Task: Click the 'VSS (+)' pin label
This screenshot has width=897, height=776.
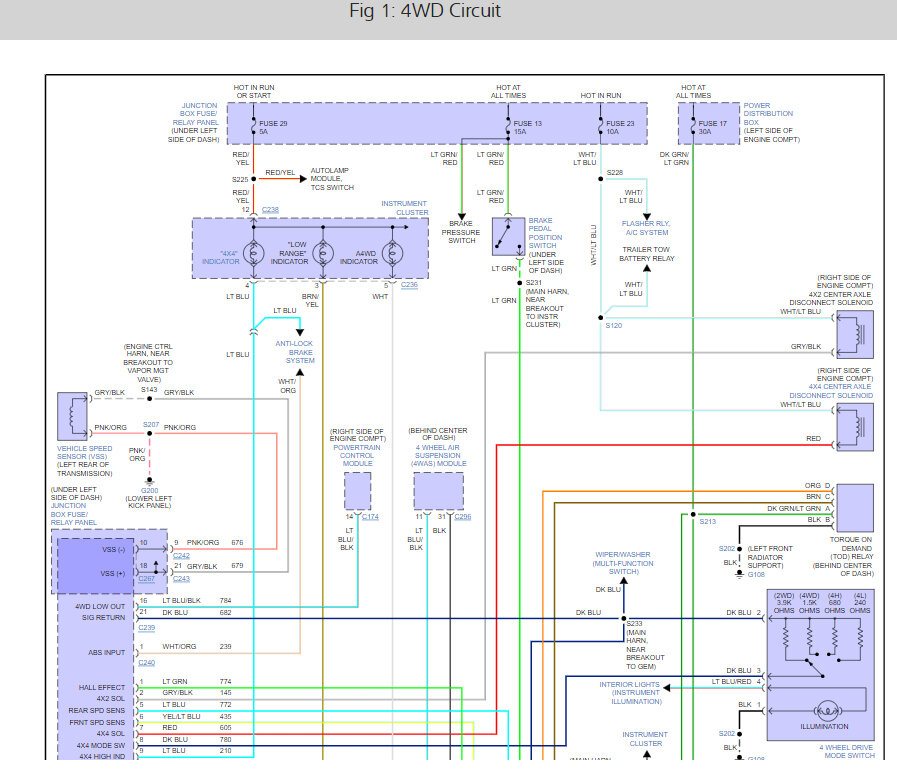Action: pyautogui.click(x=113, y=573)
